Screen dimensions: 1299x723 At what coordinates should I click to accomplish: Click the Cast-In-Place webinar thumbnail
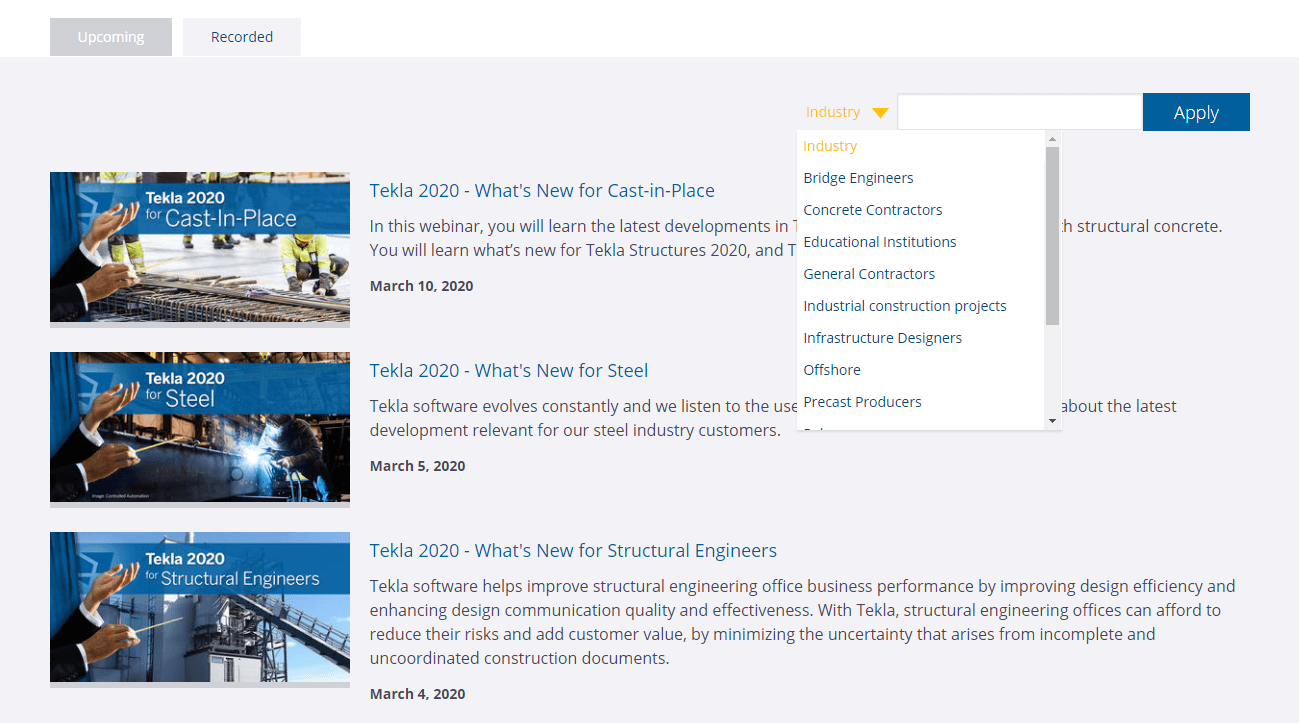200,247
